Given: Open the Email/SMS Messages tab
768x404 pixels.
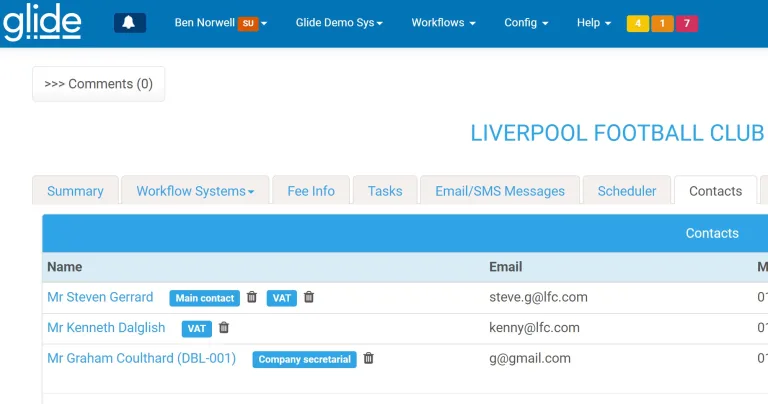Looking at the screenshot, I should (500, 190).
